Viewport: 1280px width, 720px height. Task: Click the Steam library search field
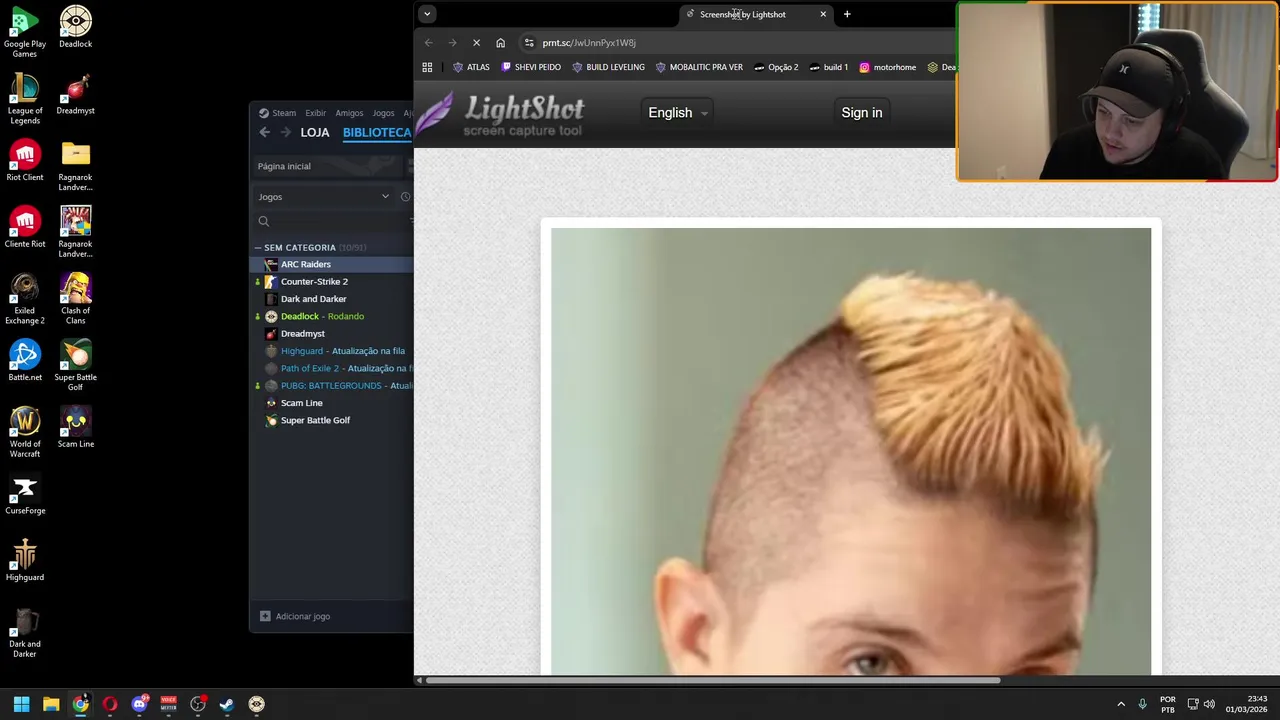[x=333, y=221]
